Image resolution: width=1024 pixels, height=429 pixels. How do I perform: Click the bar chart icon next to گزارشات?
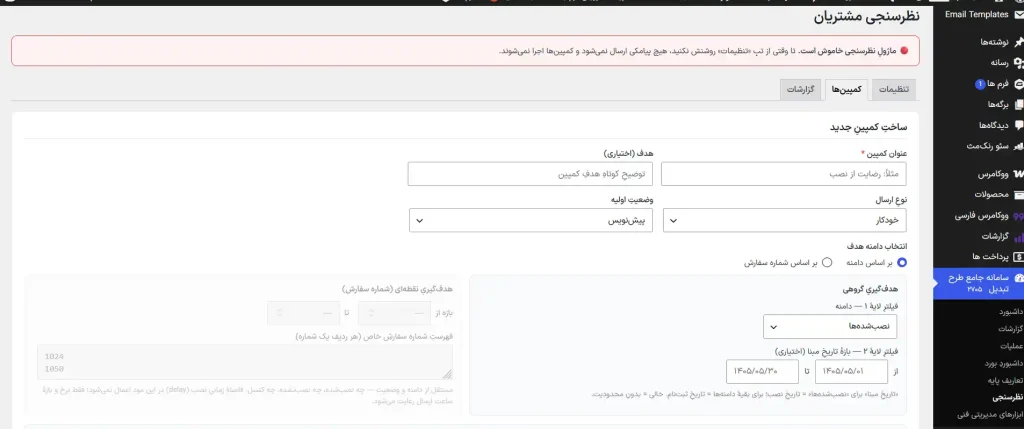pos(1018,236)
